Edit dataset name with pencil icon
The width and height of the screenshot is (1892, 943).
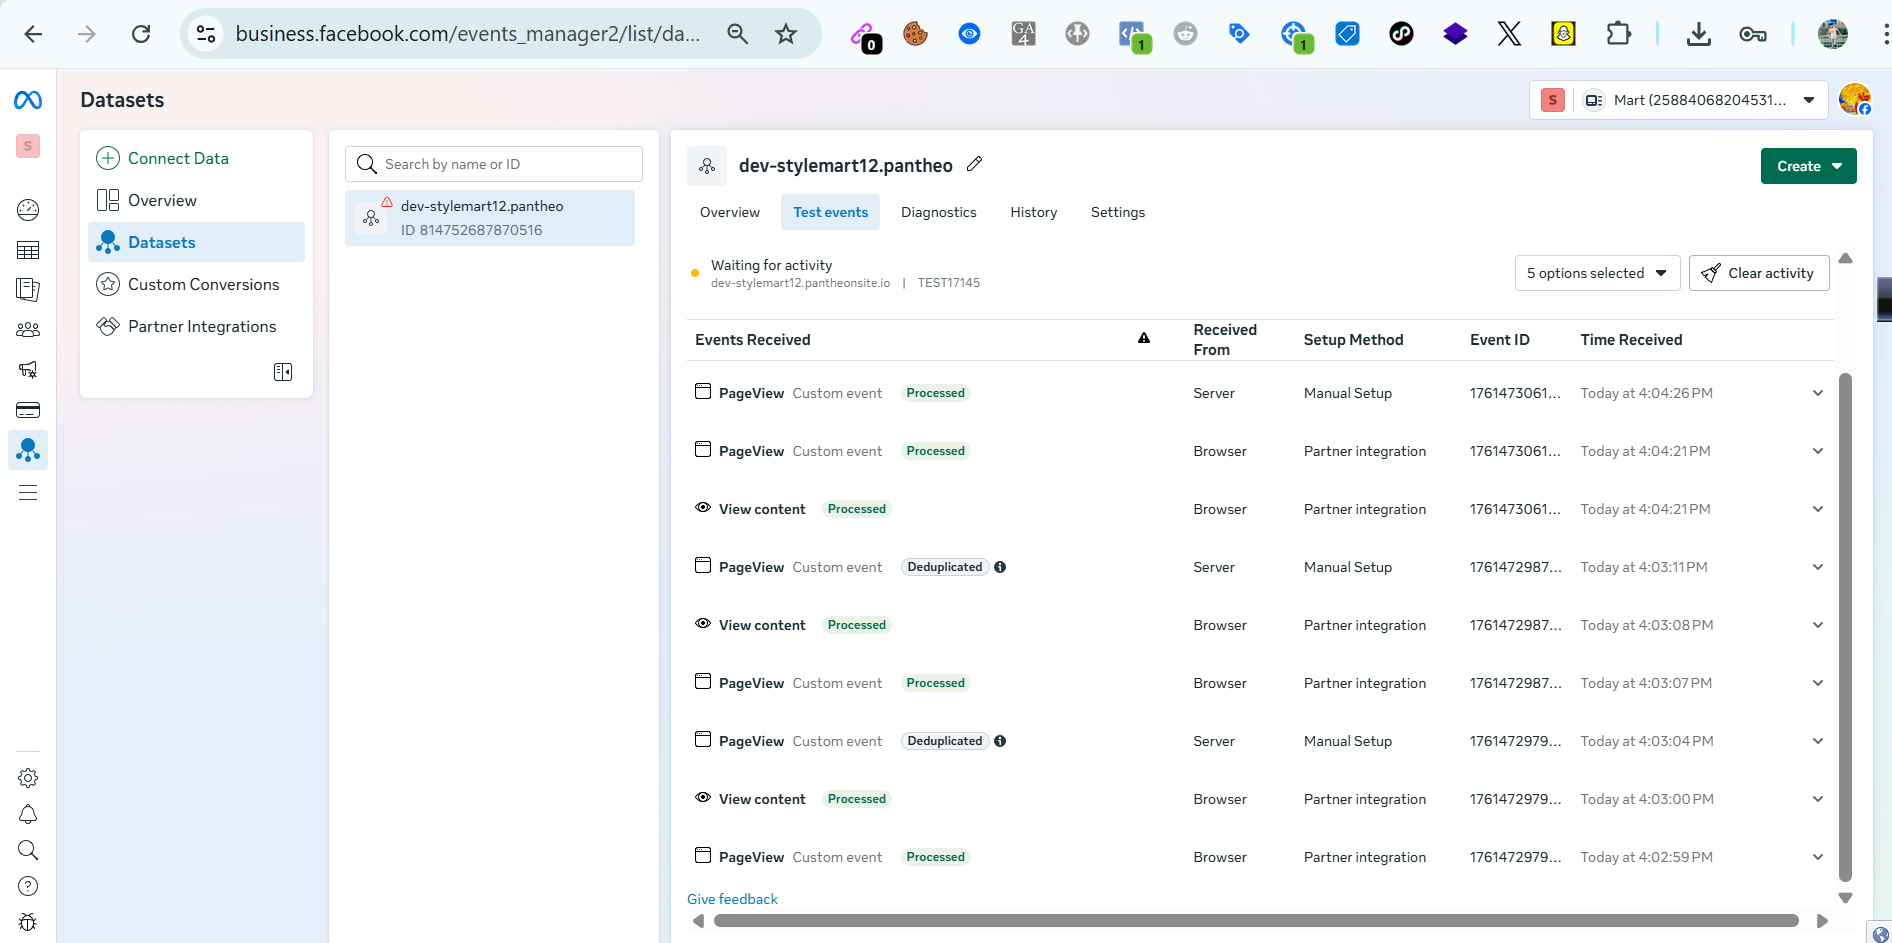975,164
